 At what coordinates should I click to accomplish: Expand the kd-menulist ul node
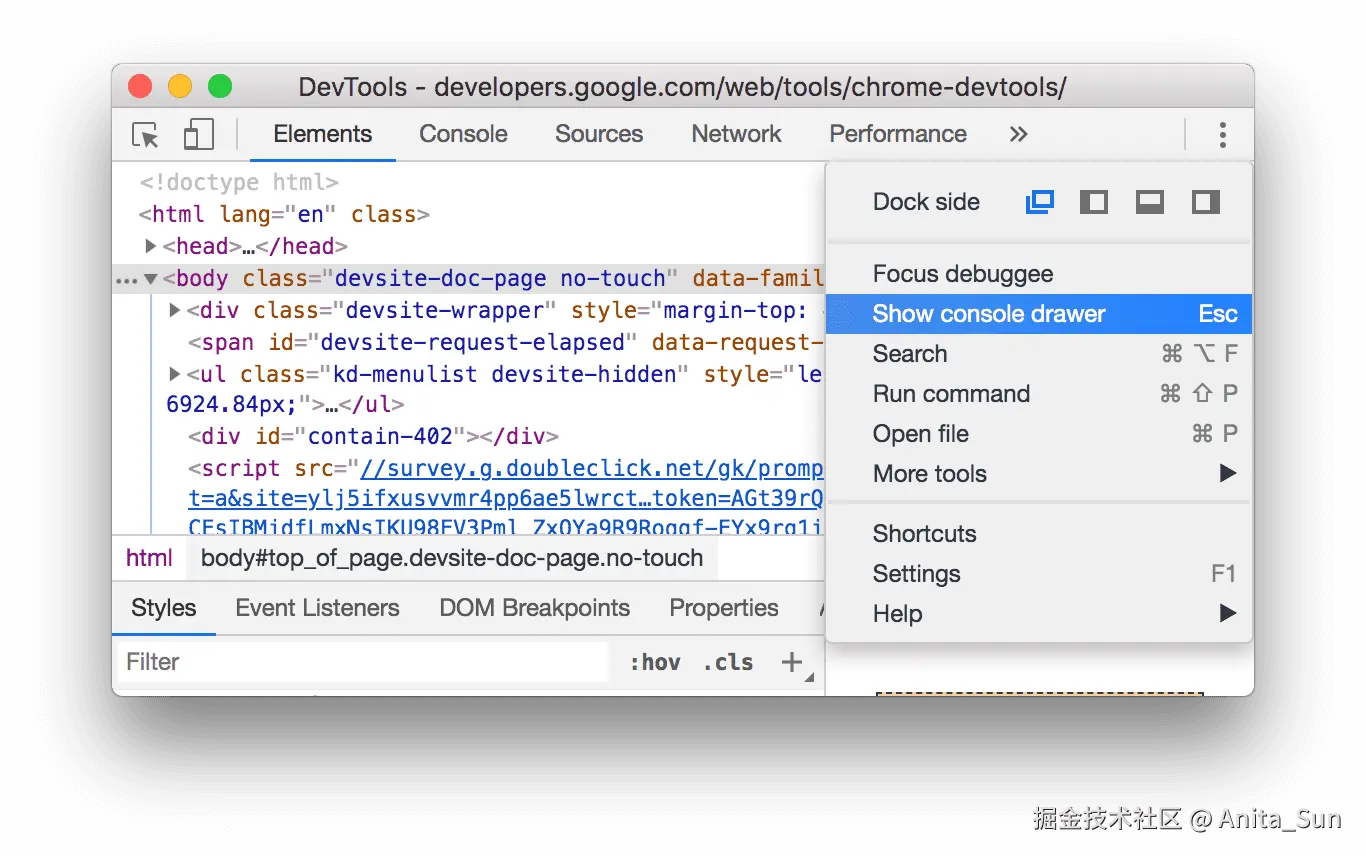click(175, 374)
